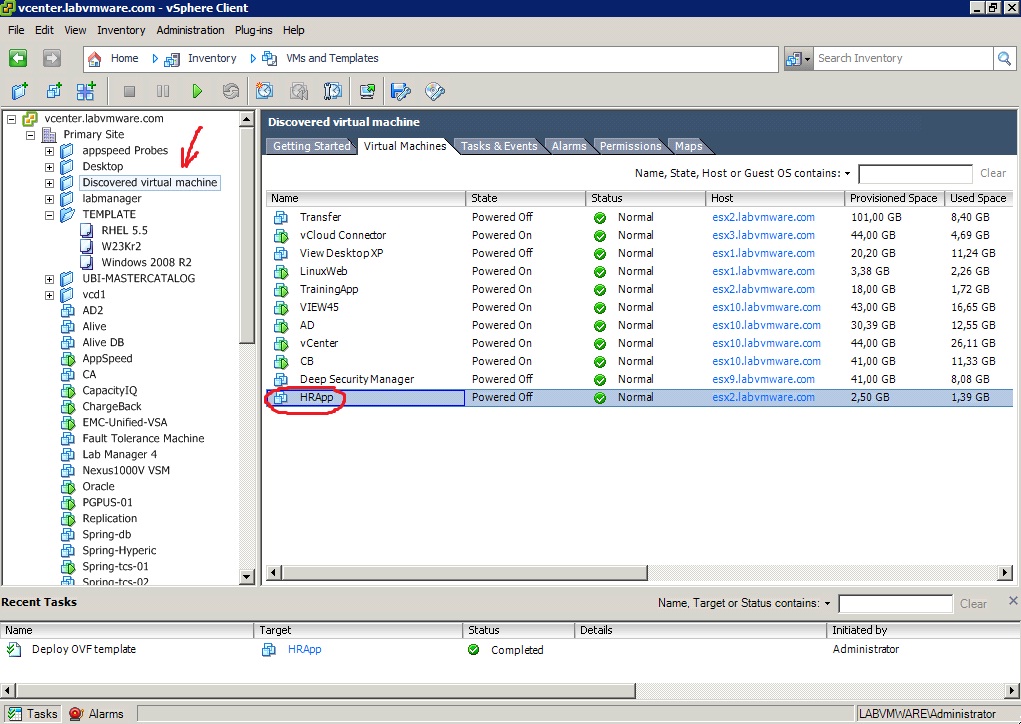Viewport: 1021px width, 724px height.
Task: Click the Reset toolbar icon
Action: 231,91
